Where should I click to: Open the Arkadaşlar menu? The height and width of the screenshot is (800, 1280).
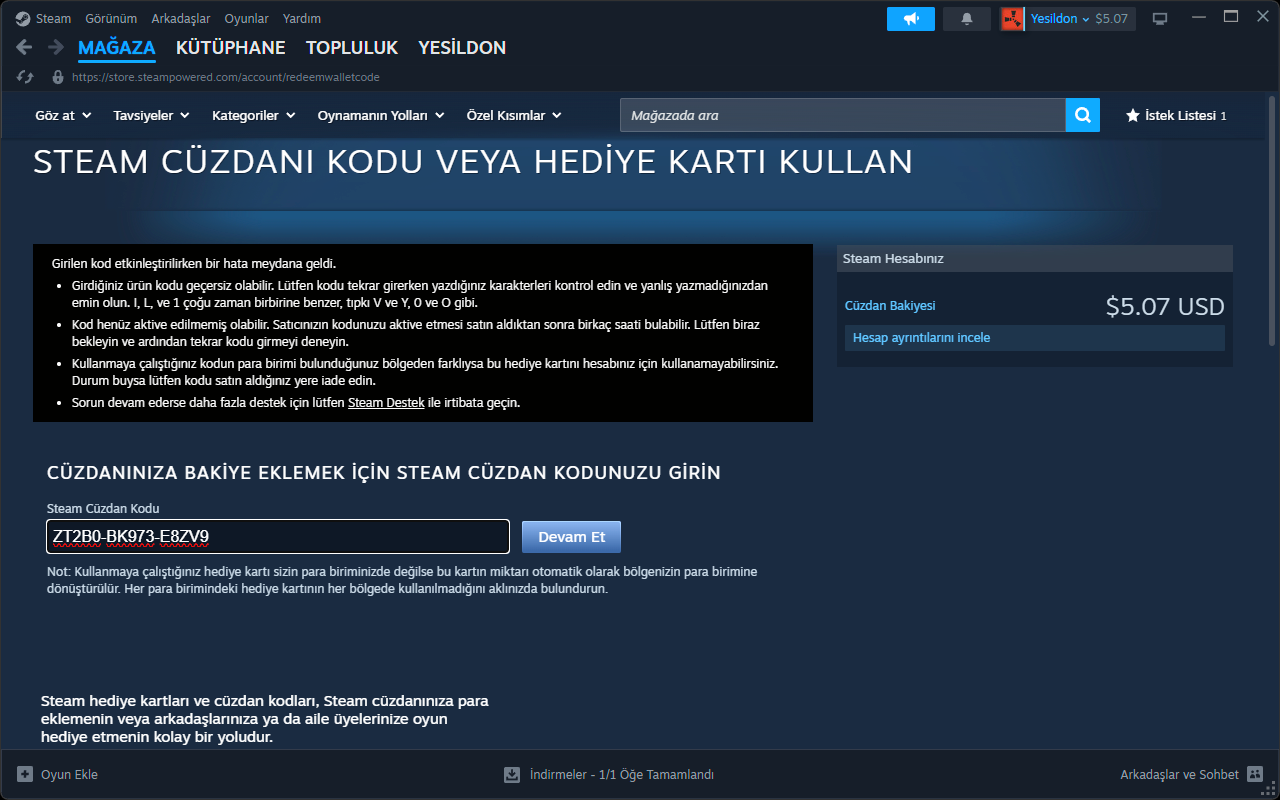tap(181, 19)
